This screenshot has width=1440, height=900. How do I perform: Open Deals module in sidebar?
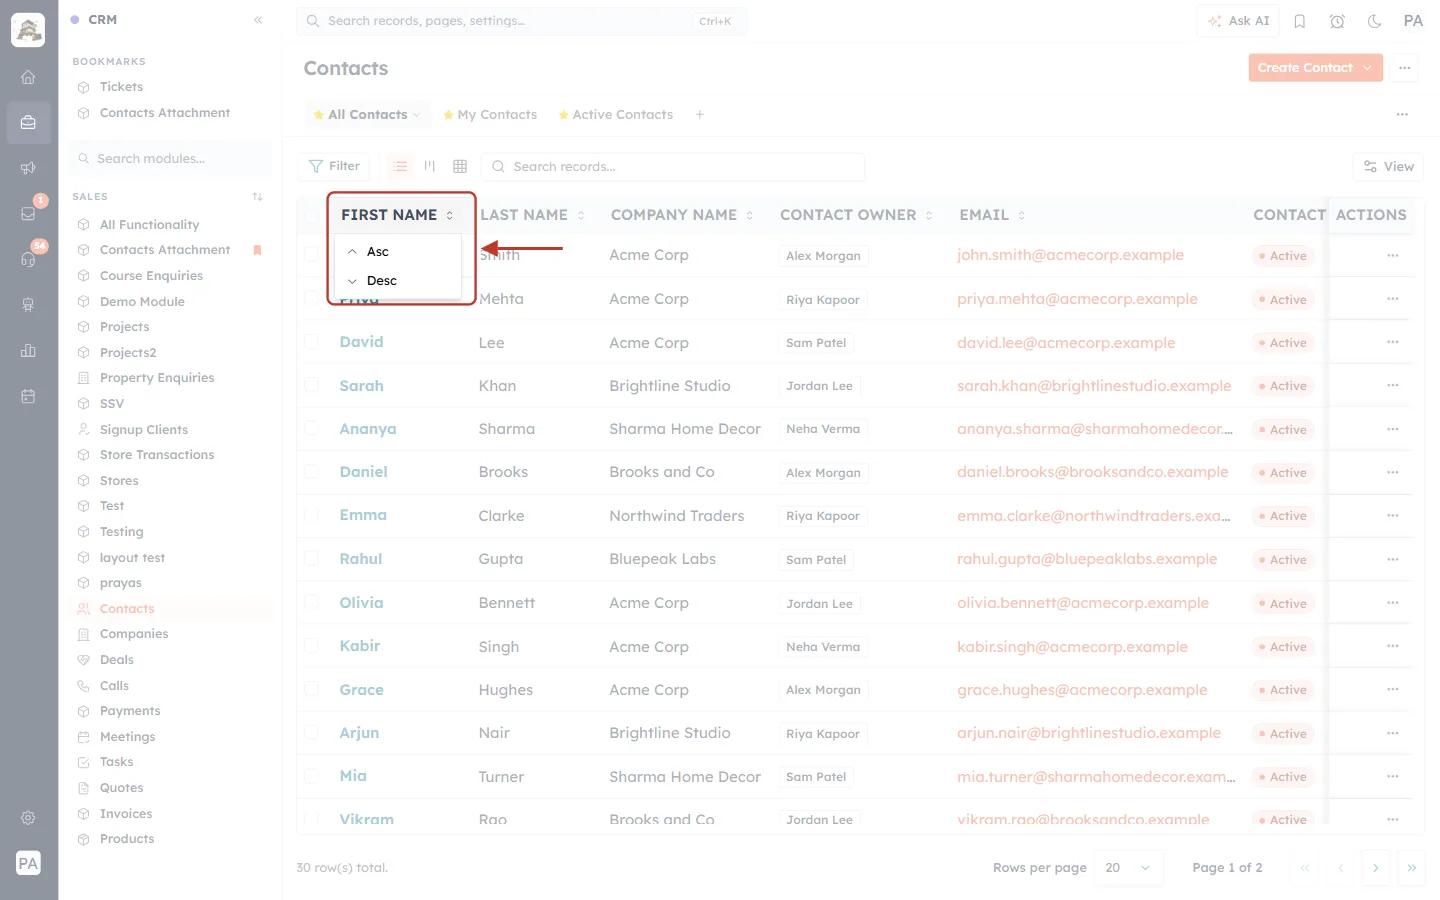click(x=117, y=660)
